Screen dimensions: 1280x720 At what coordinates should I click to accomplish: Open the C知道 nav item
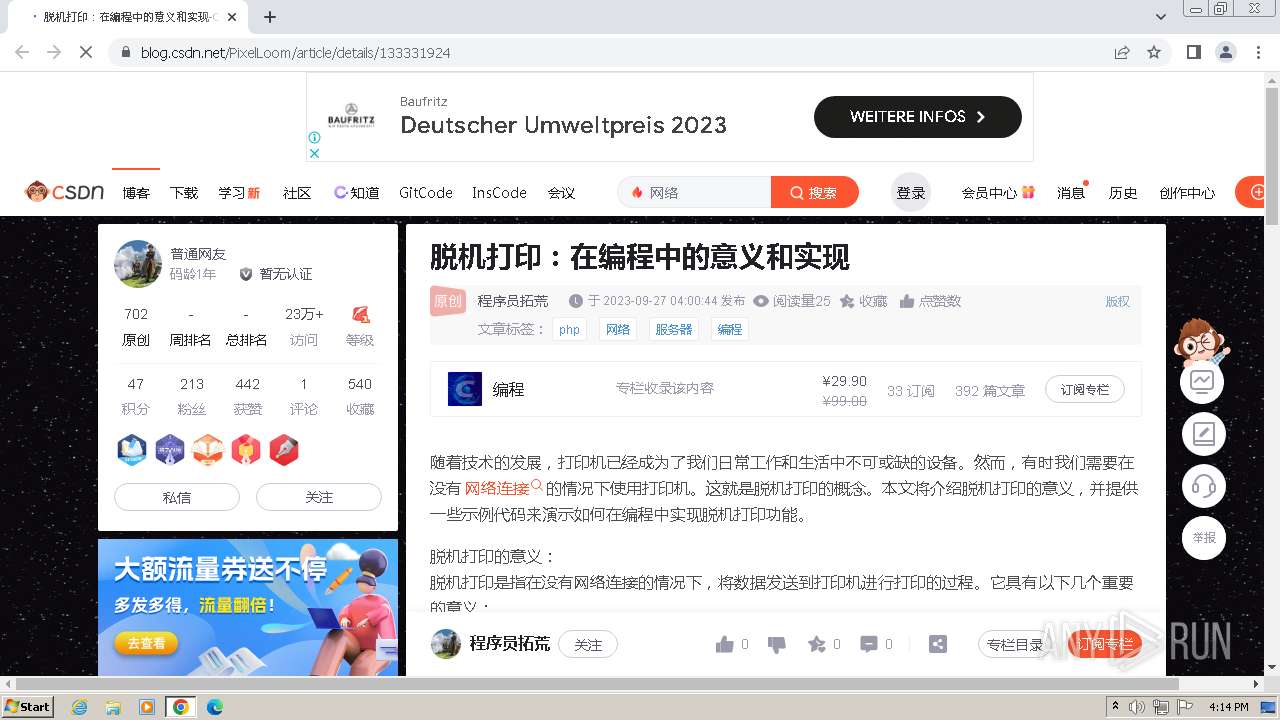(x=356, y=193)
